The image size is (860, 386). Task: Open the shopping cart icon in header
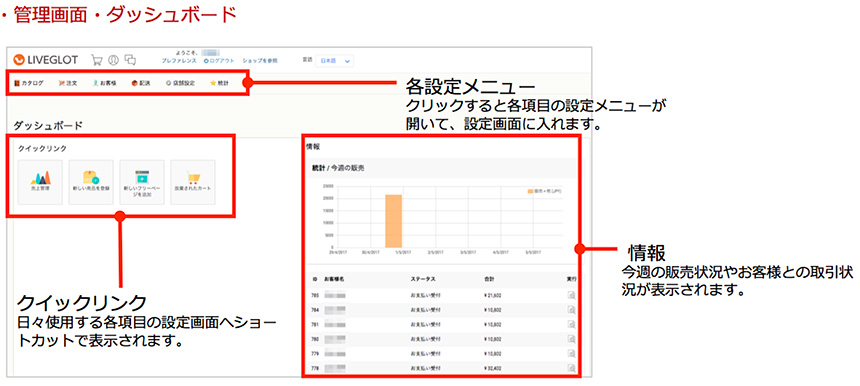[97, 60]
